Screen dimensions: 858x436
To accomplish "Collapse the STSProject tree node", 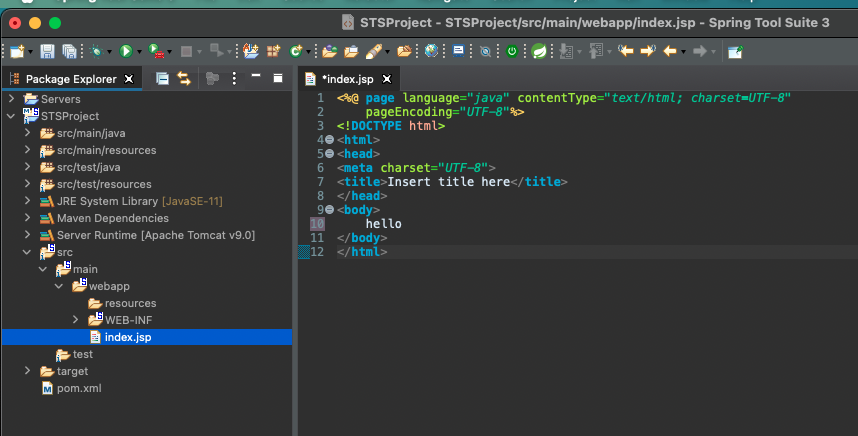I will point(11,116).
